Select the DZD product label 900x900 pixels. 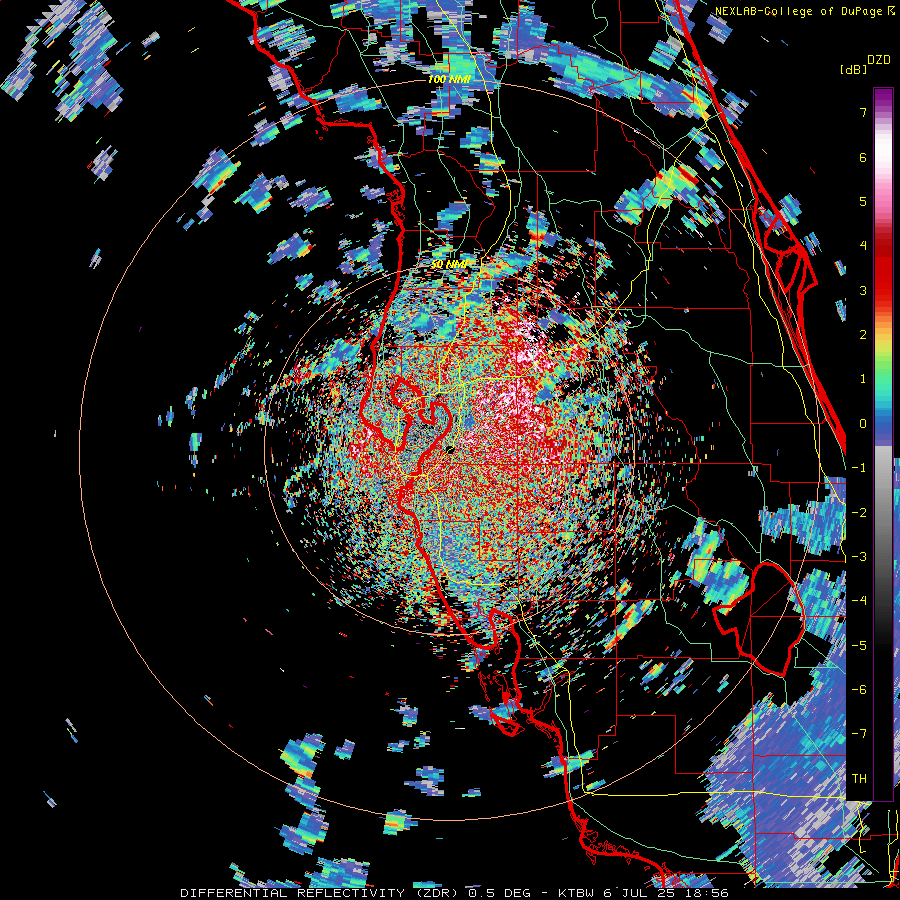point(879,60)
